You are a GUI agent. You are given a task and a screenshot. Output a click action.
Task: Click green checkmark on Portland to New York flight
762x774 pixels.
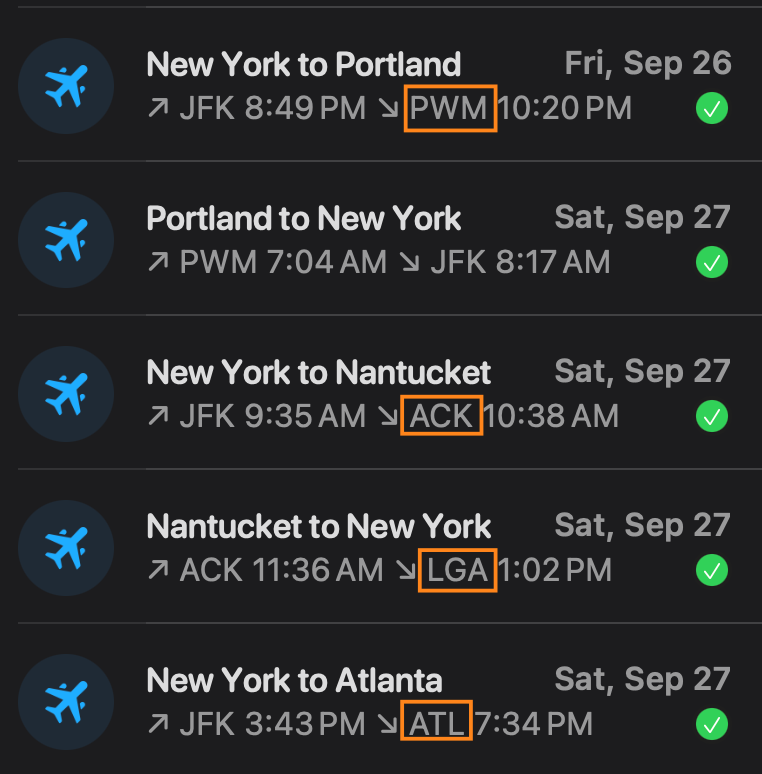(711, 263)
